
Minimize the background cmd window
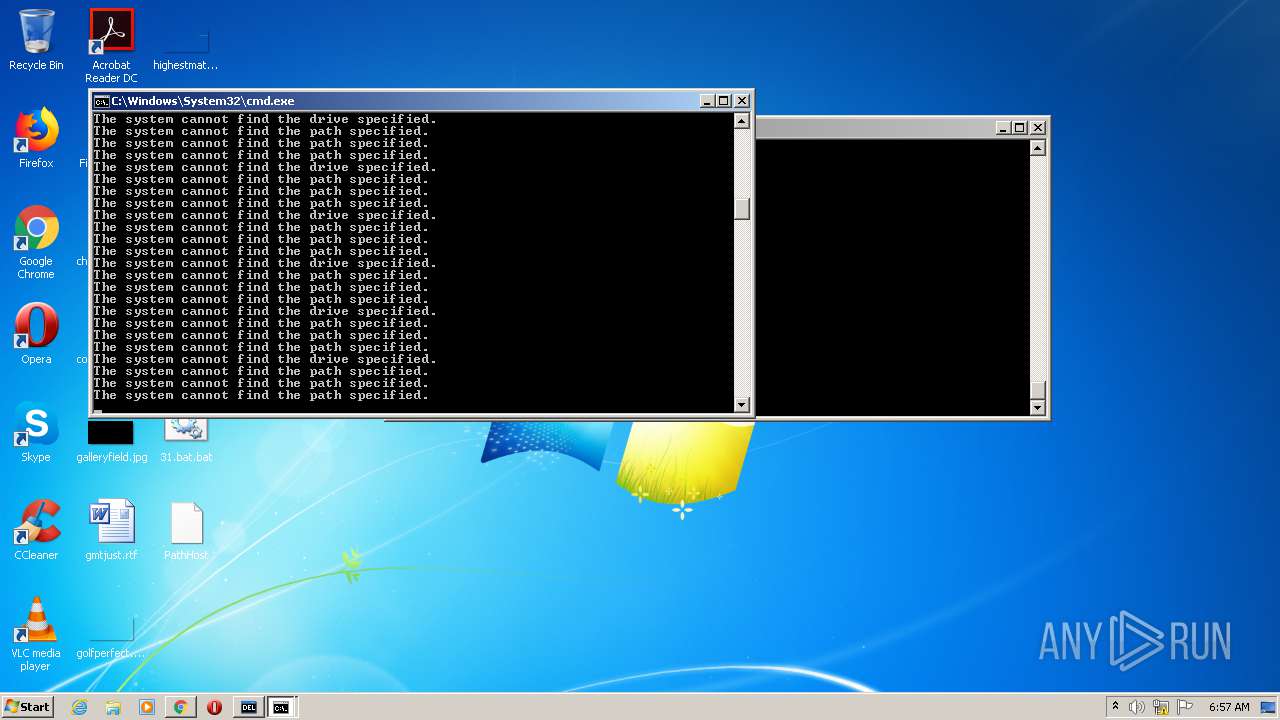(x=1003, y=128)
